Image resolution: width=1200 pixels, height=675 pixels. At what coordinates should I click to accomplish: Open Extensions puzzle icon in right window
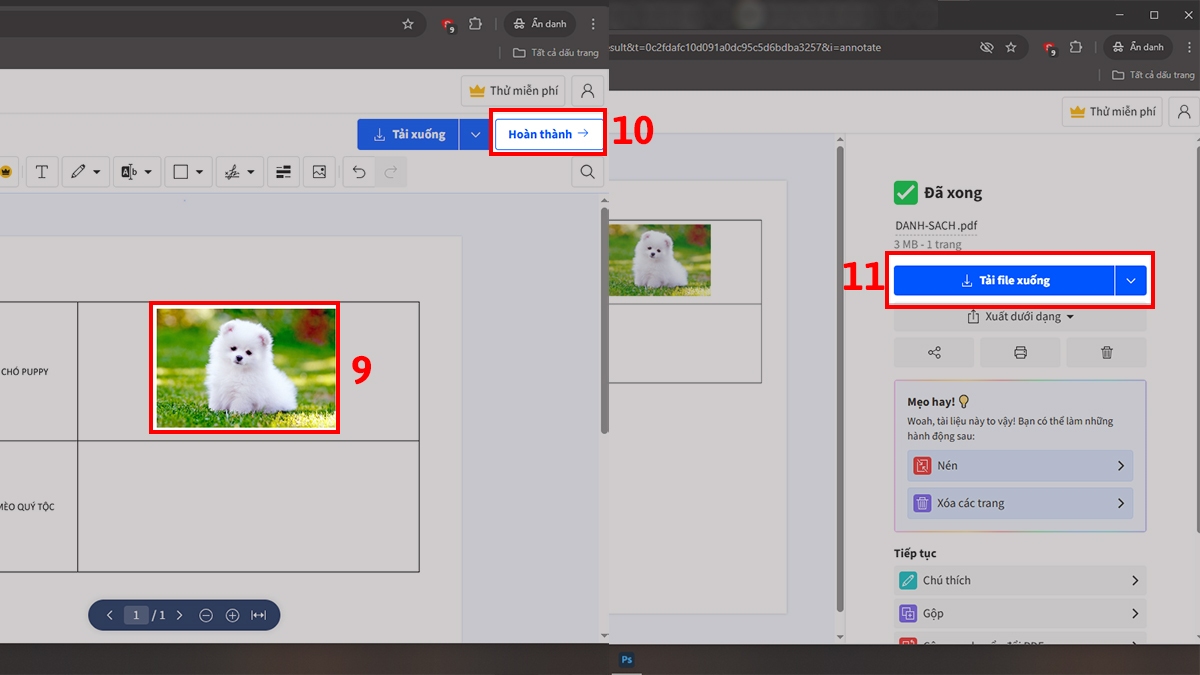1076,47
